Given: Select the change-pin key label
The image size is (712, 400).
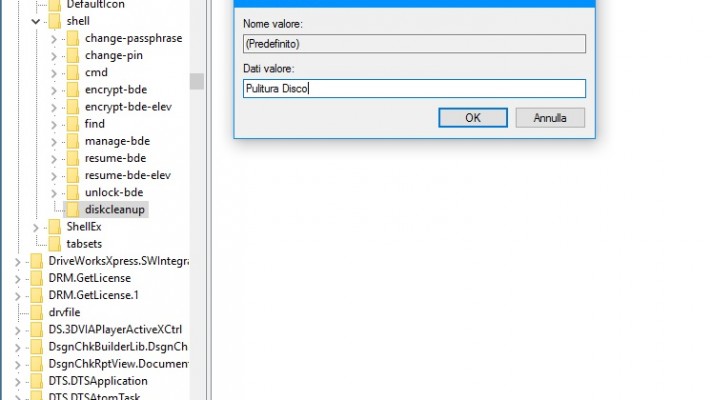Looking at the screenshot, I should click(114, 55).
